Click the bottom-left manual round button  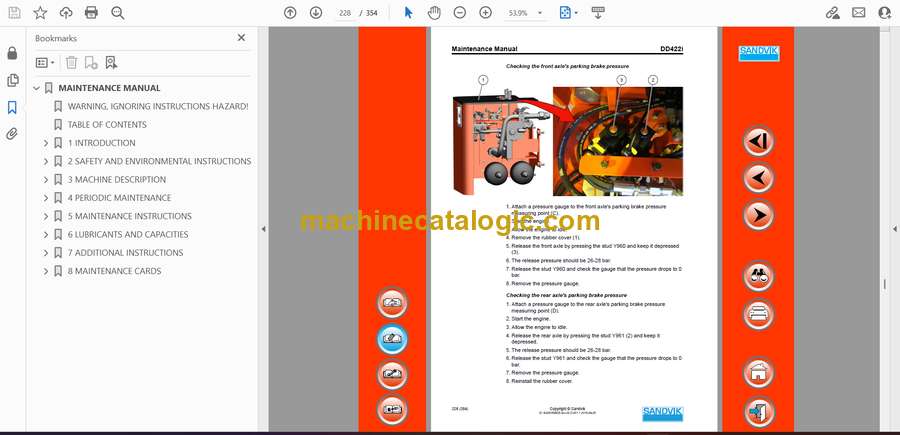point(393,410)
